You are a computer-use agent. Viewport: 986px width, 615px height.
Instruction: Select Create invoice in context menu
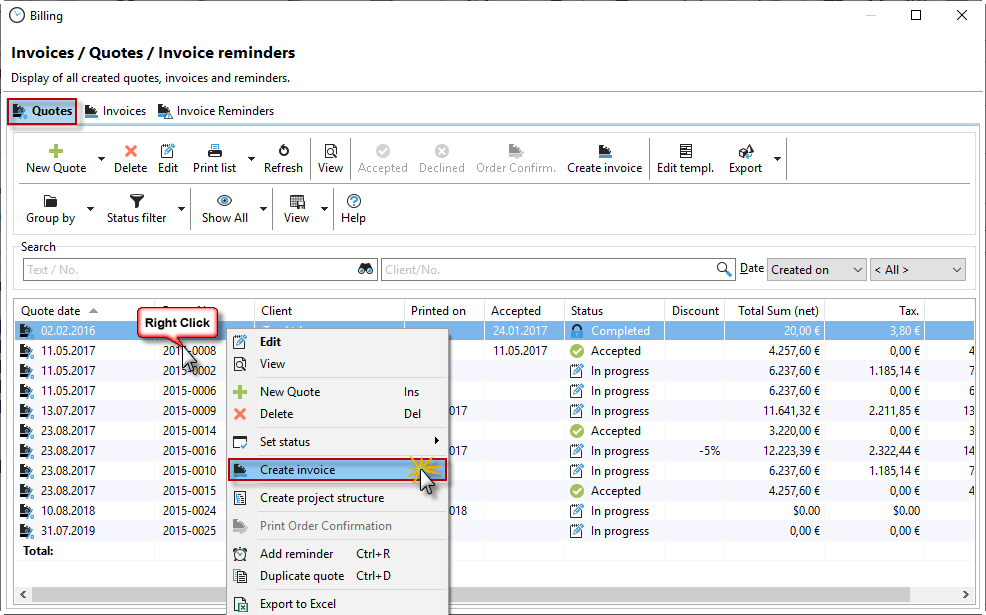[297, 470]
